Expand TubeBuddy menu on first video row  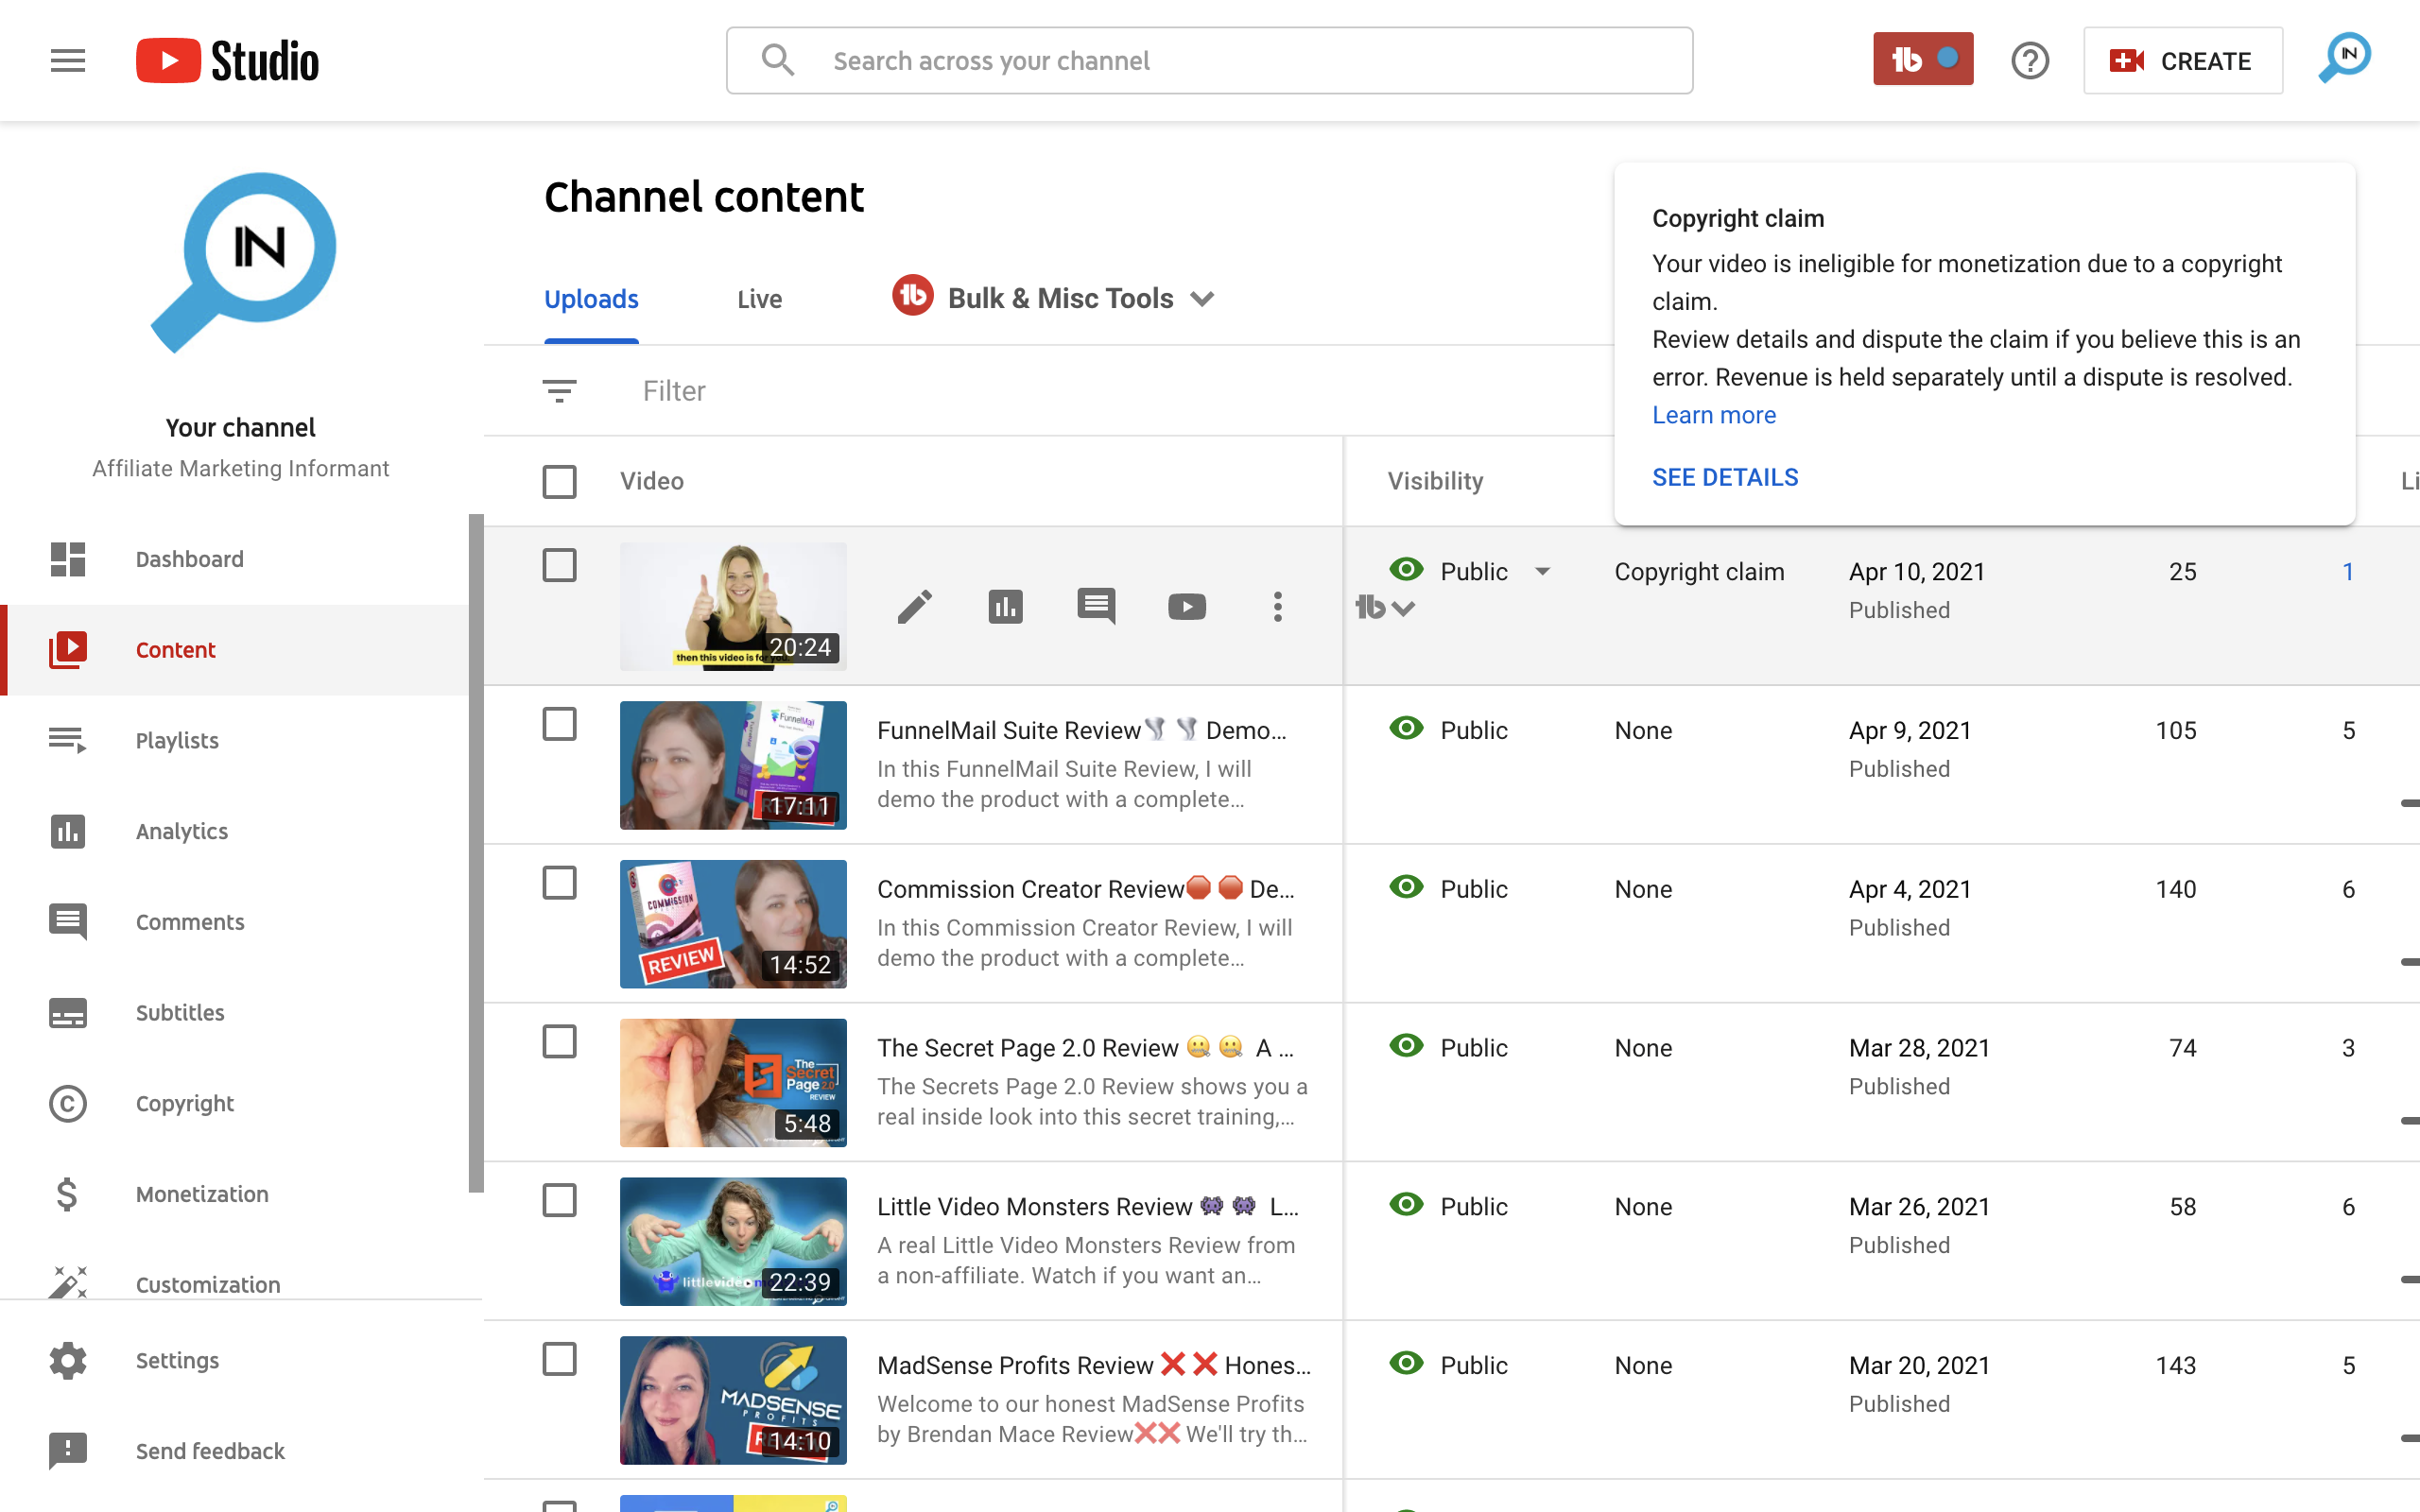1384,607
